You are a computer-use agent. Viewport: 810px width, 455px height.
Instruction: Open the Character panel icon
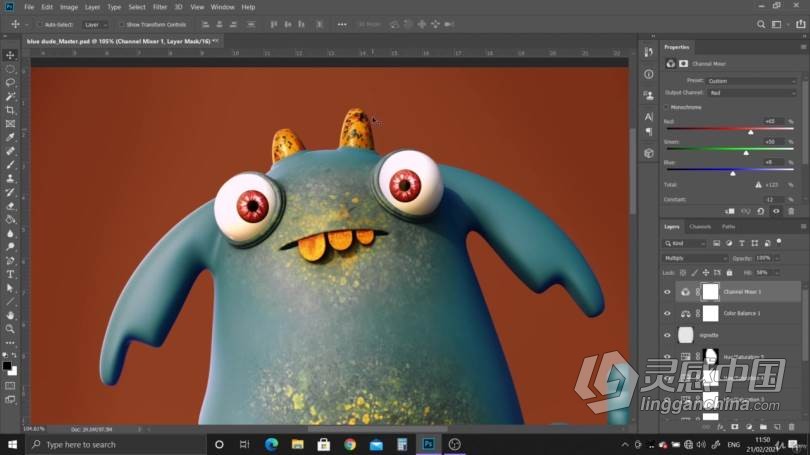(x=649, y=117)
